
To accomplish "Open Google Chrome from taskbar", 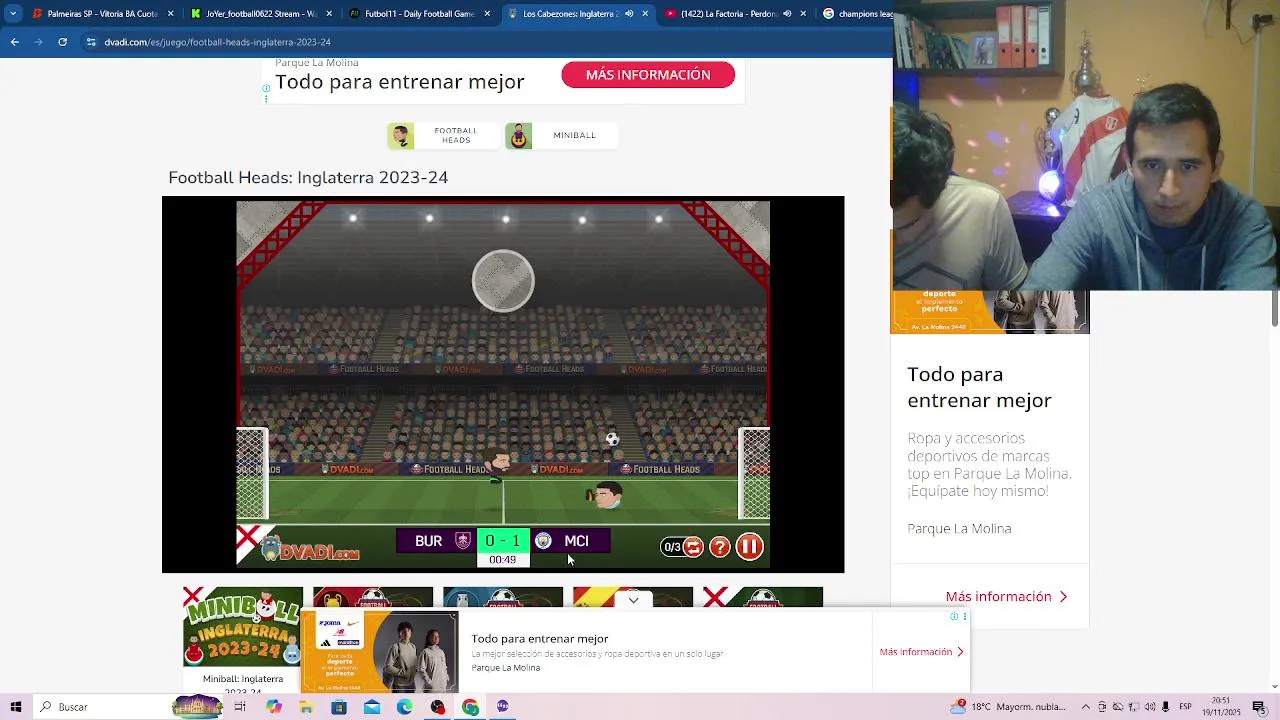I will click(x=470, y=707).
